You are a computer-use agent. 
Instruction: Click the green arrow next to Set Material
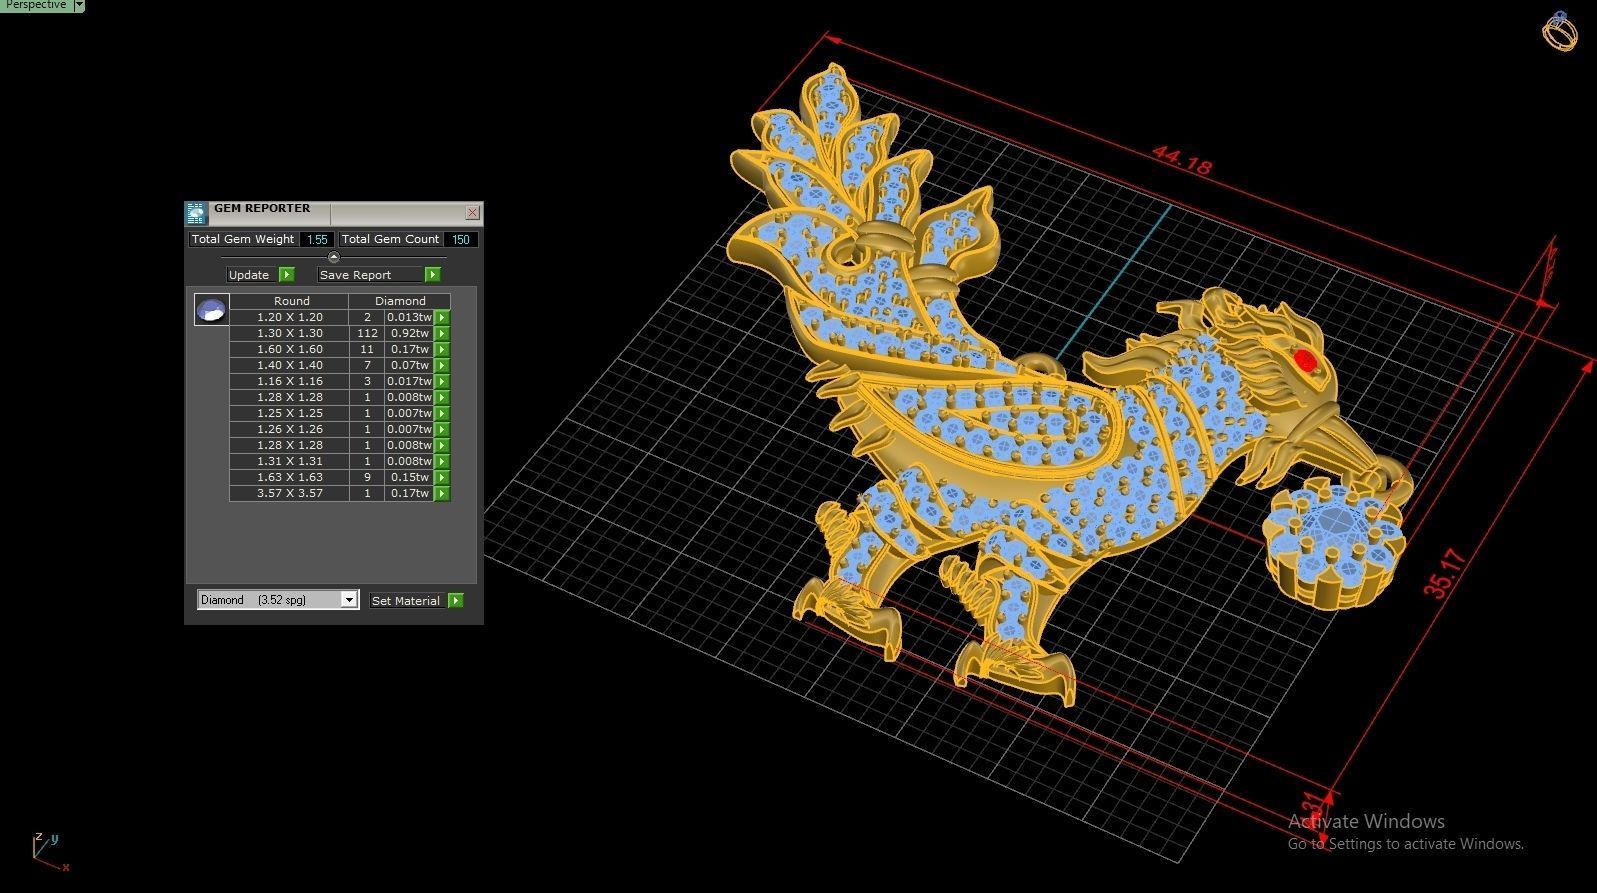click(456, 600)
